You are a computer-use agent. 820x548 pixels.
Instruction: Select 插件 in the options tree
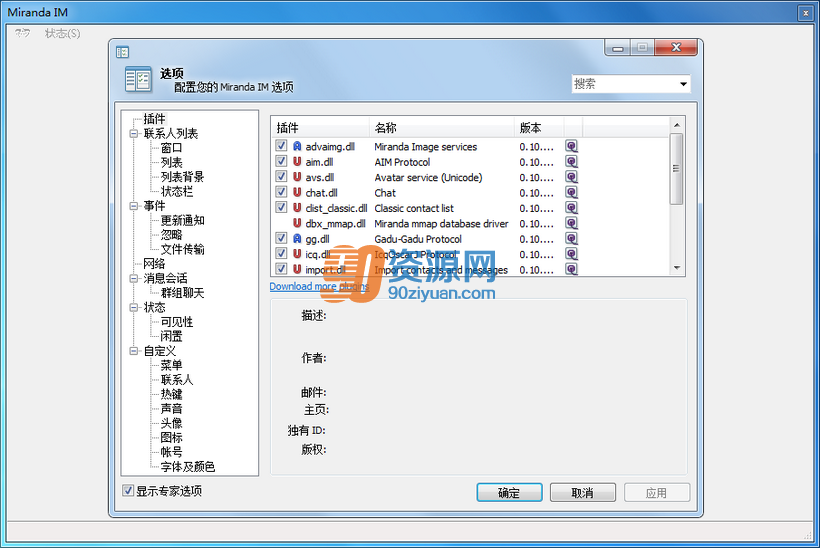click(x=154, y=119)
